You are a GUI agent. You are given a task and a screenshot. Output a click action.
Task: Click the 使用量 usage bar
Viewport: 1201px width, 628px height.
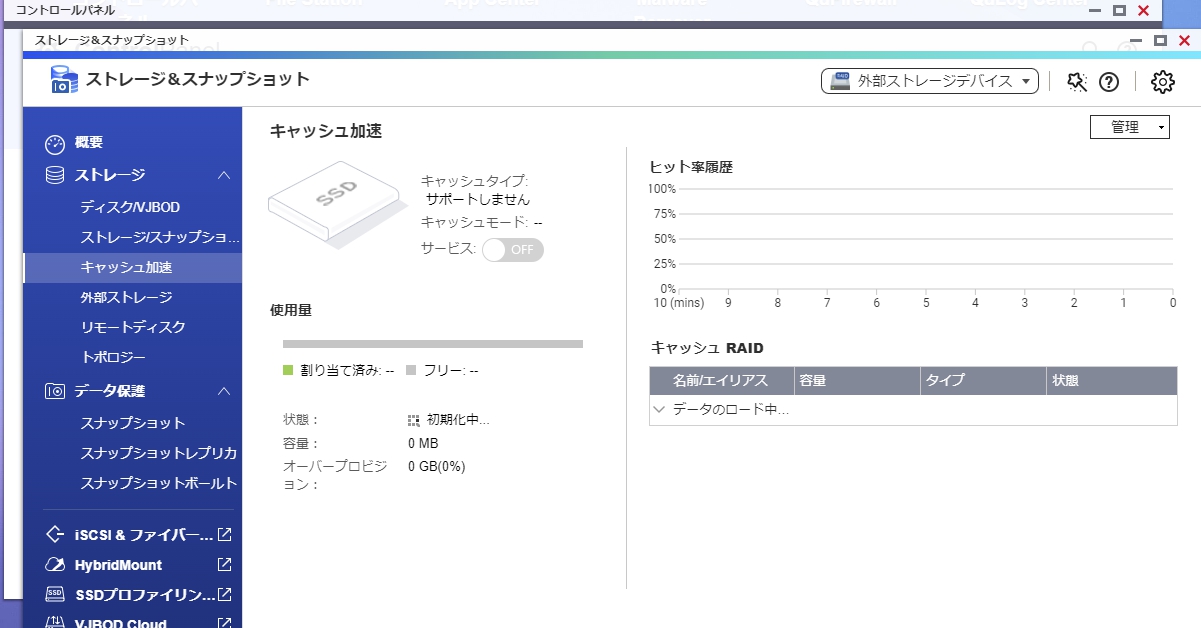click(x=432, y=344)
